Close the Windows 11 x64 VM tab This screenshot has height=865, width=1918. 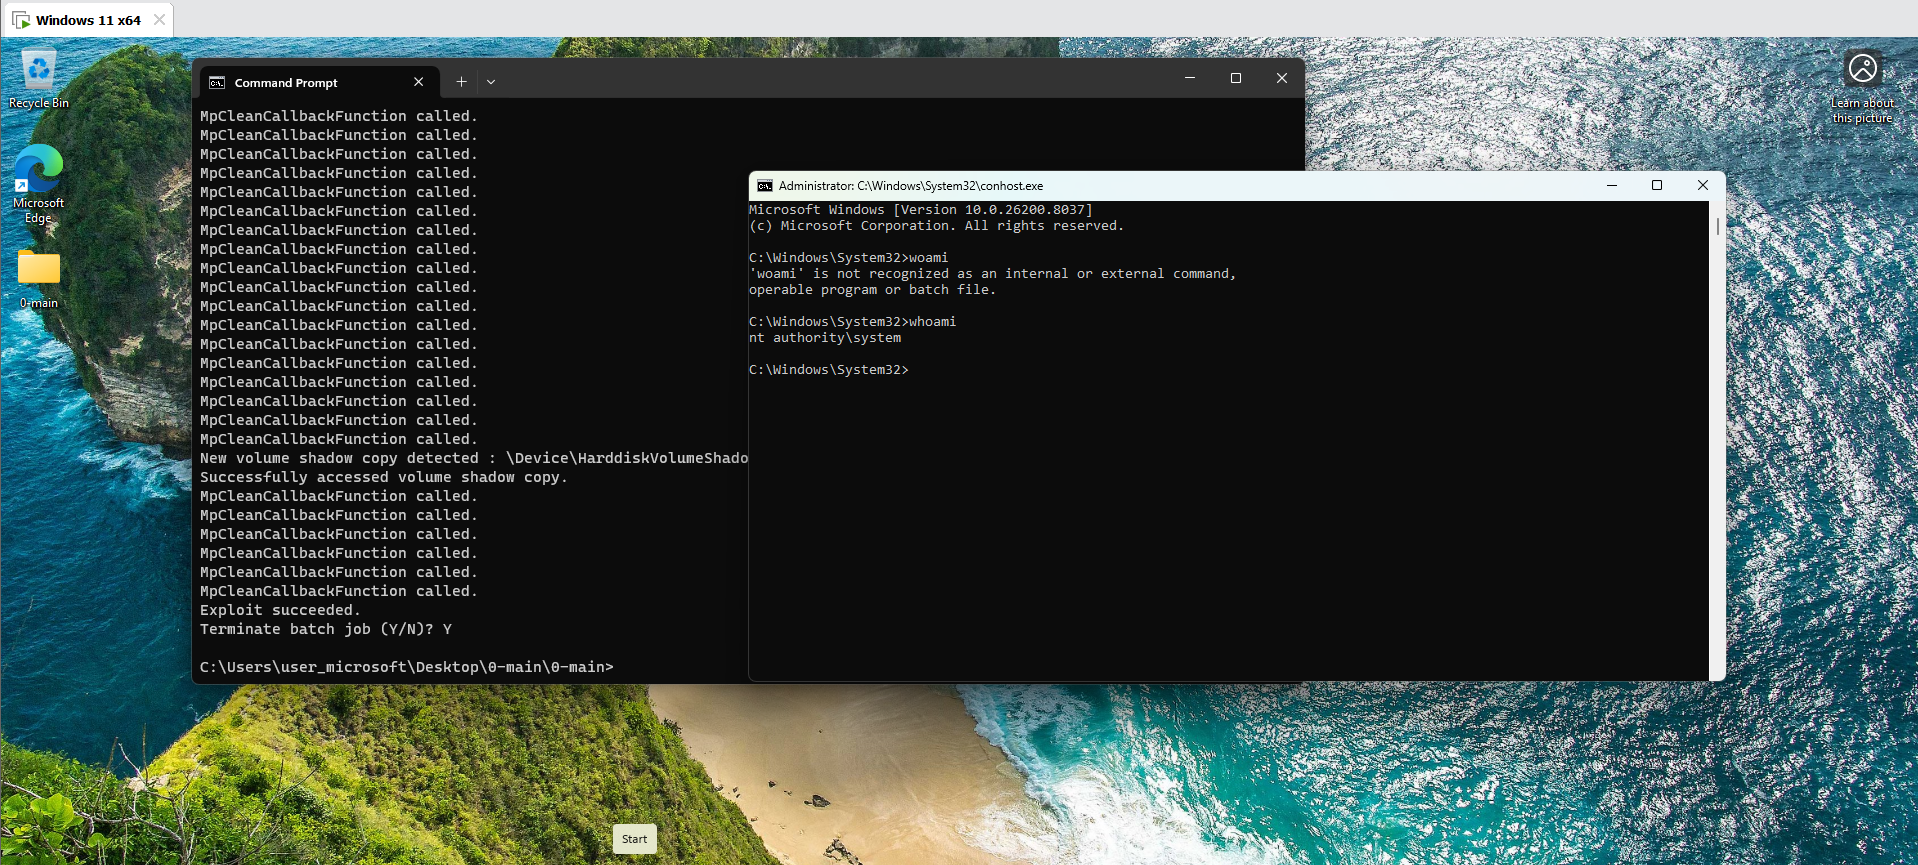point(159,20)
